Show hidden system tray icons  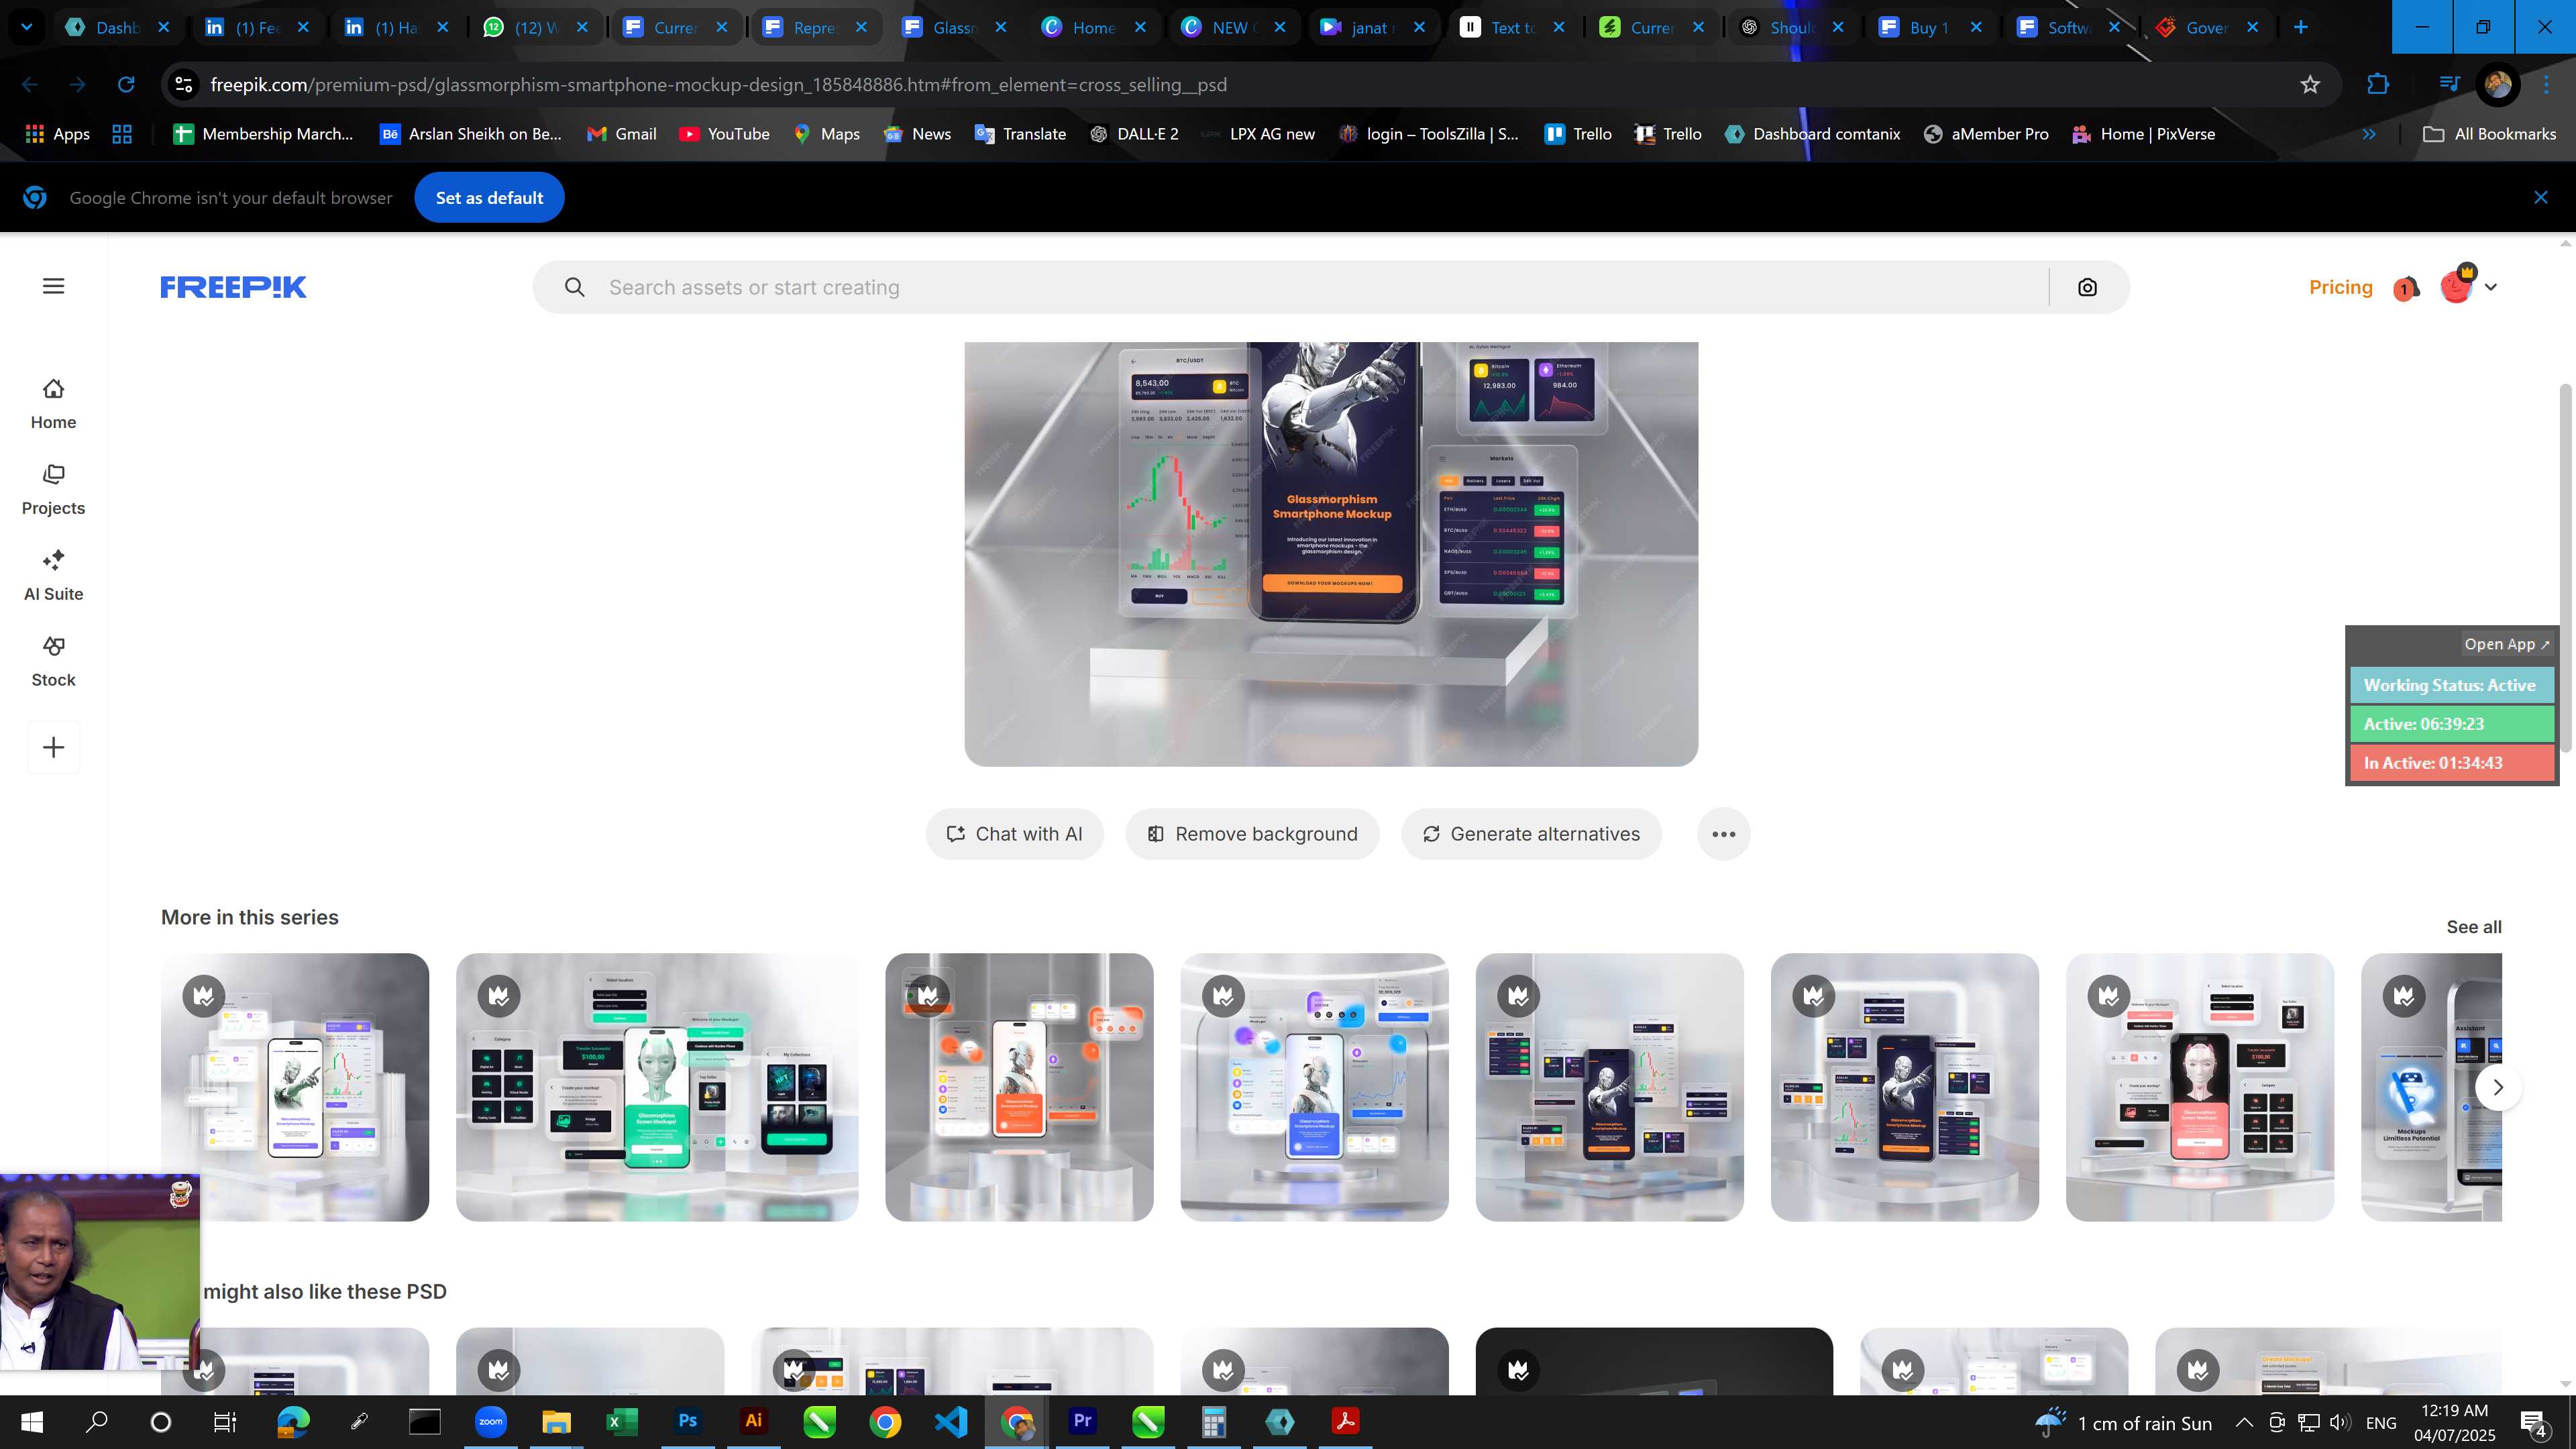pos(2244,1422)
